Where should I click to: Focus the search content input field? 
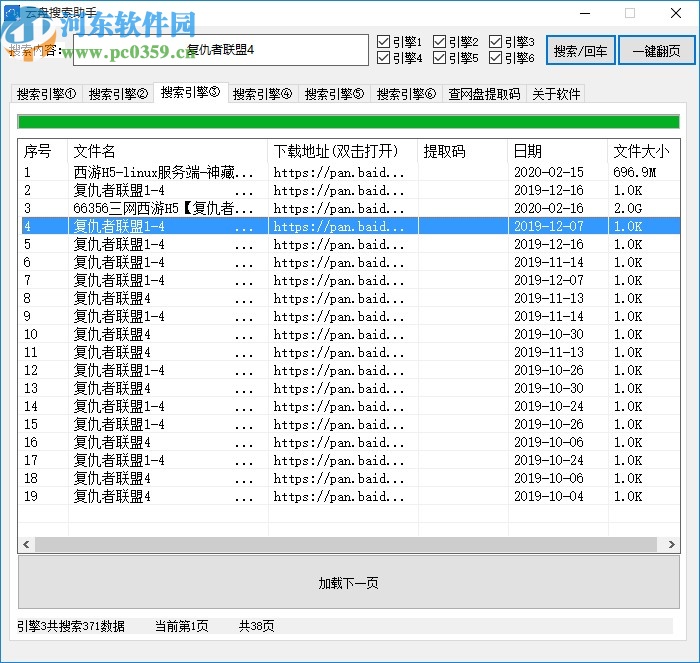tap(221, 50)
